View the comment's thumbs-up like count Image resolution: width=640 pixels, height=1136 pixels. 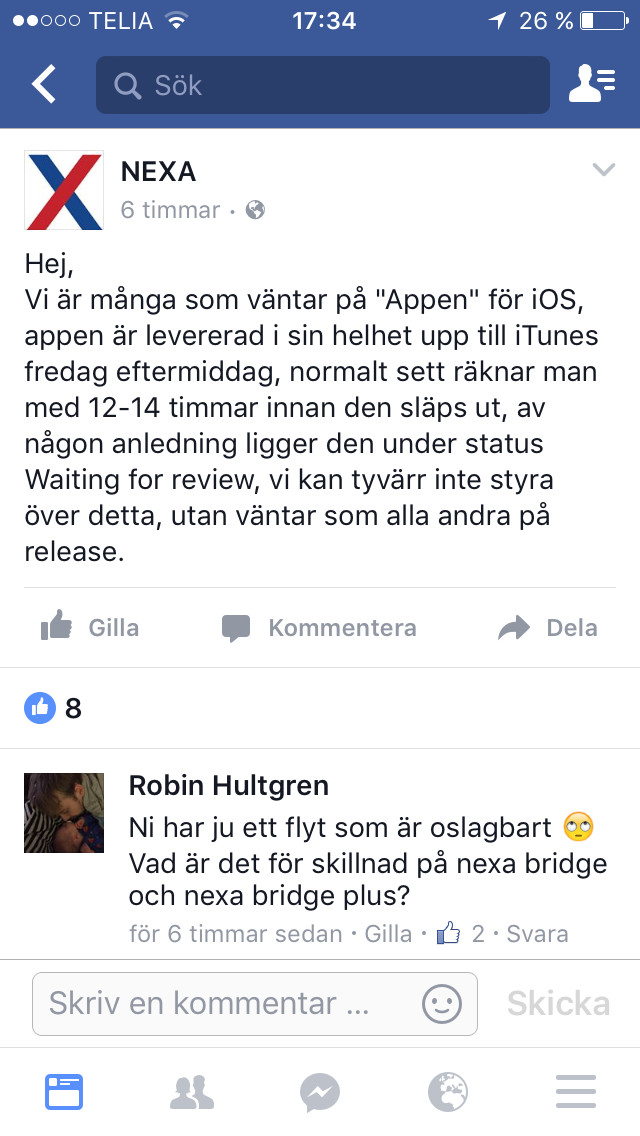tap(460, 933)
